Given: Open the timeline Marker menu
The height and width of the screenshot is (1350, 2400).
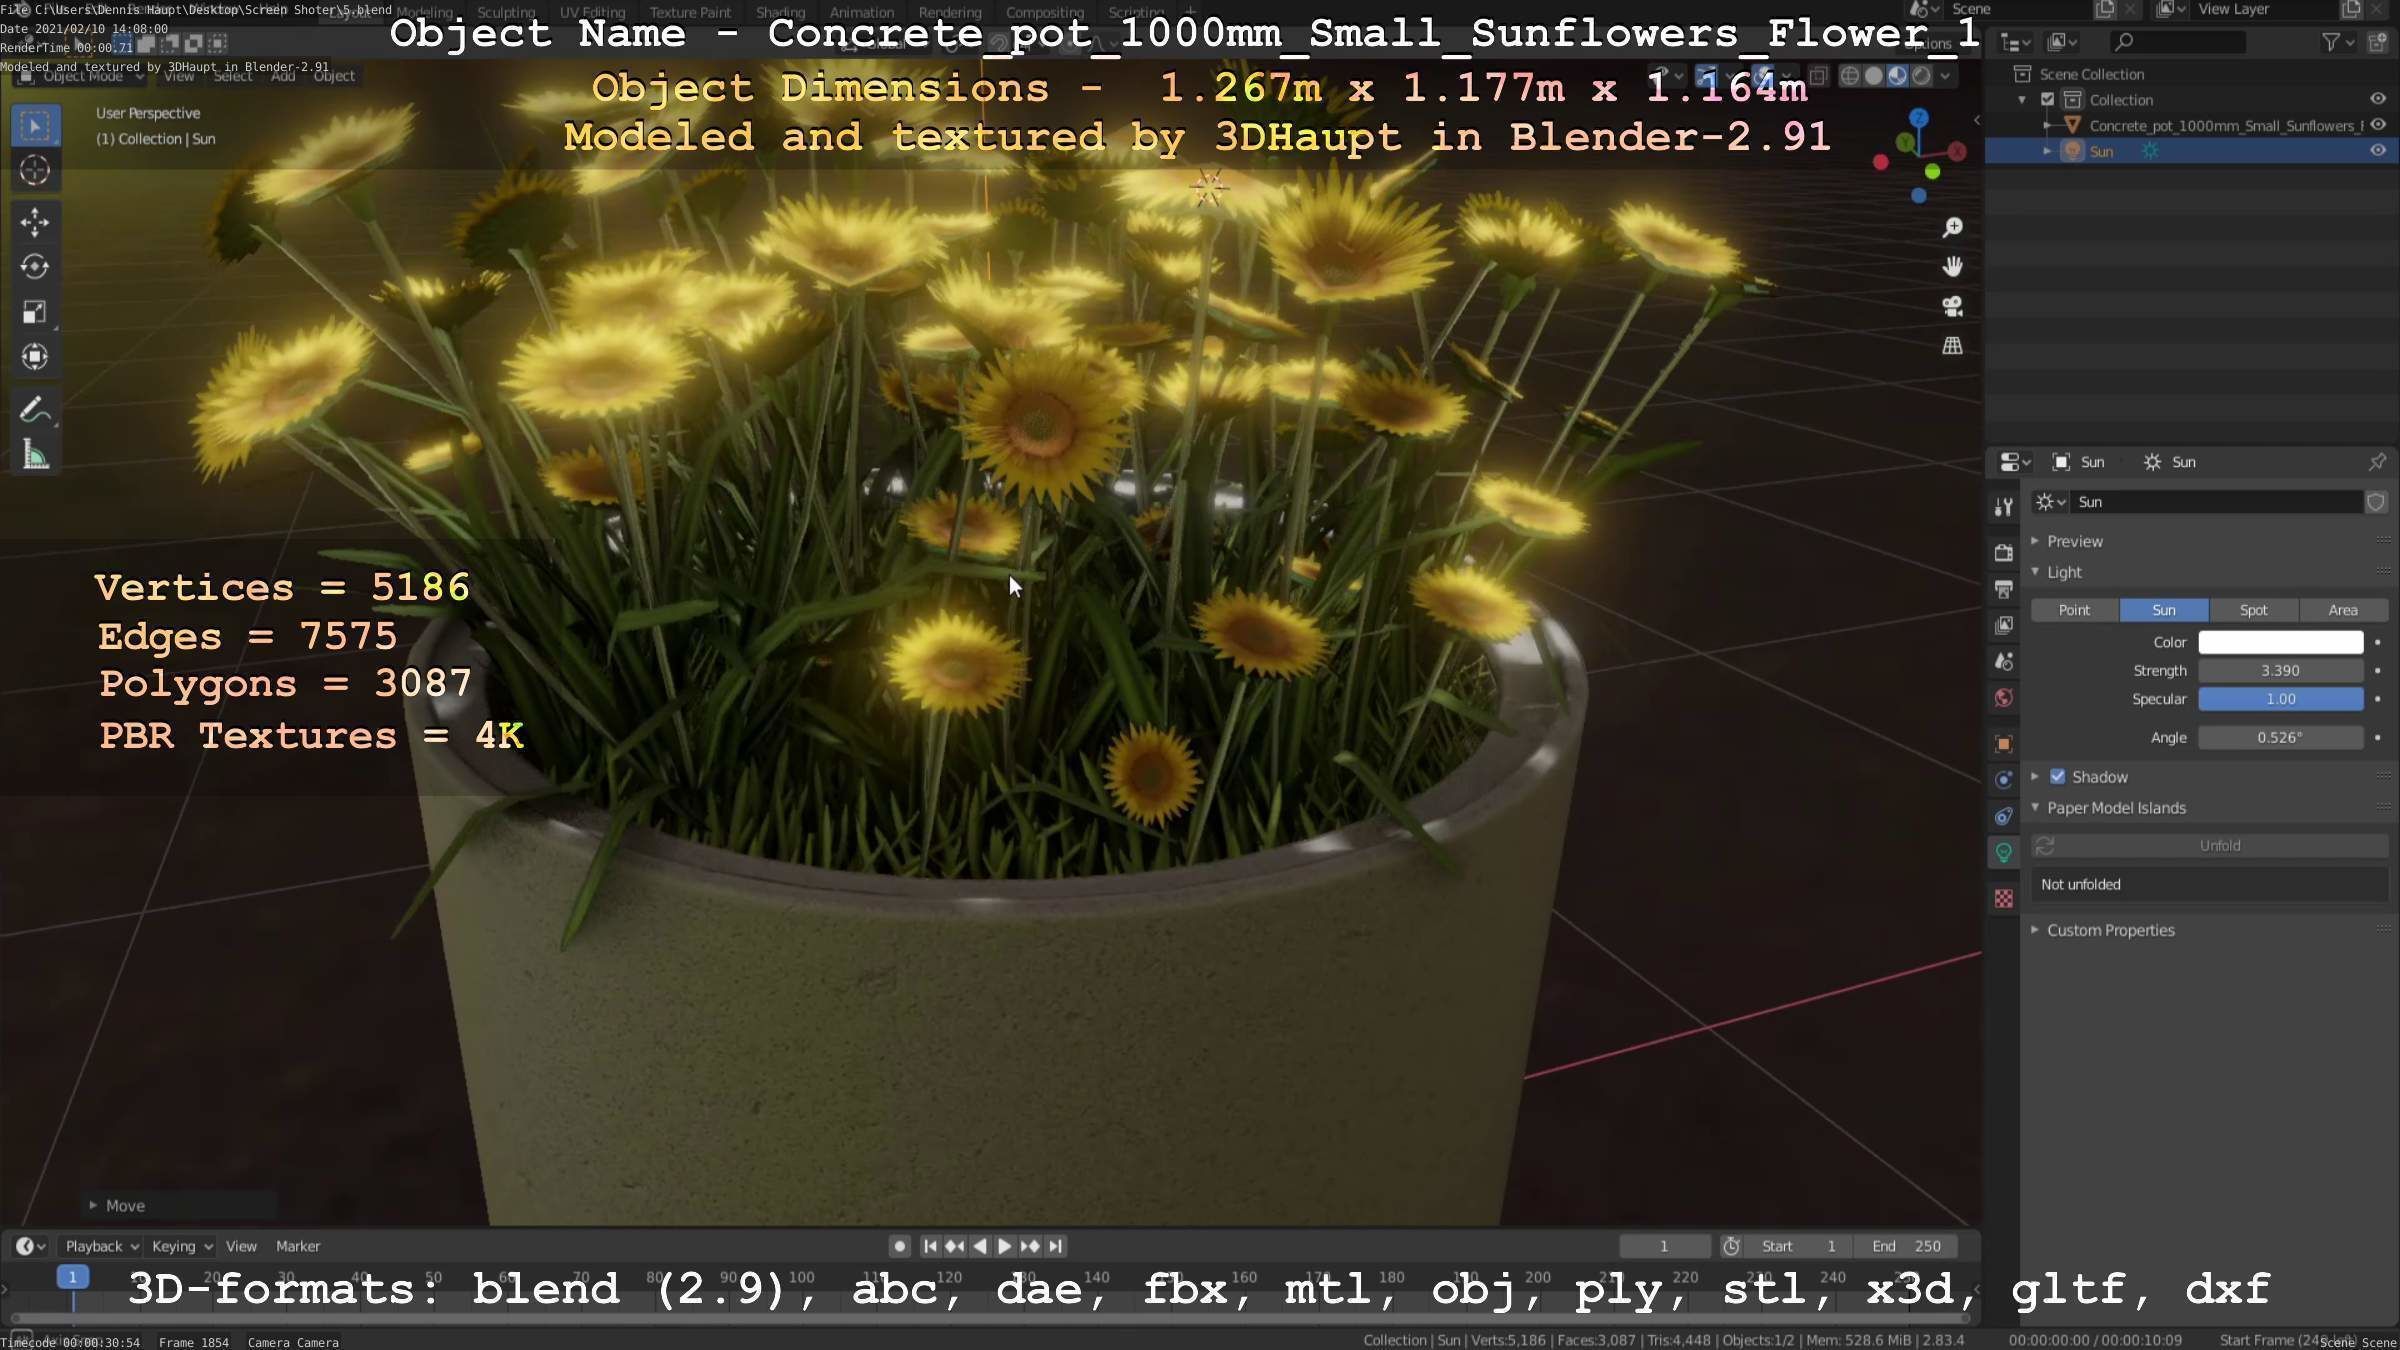Looking at the screenshot, I should pyautogui.click(x=298, y=1246).
